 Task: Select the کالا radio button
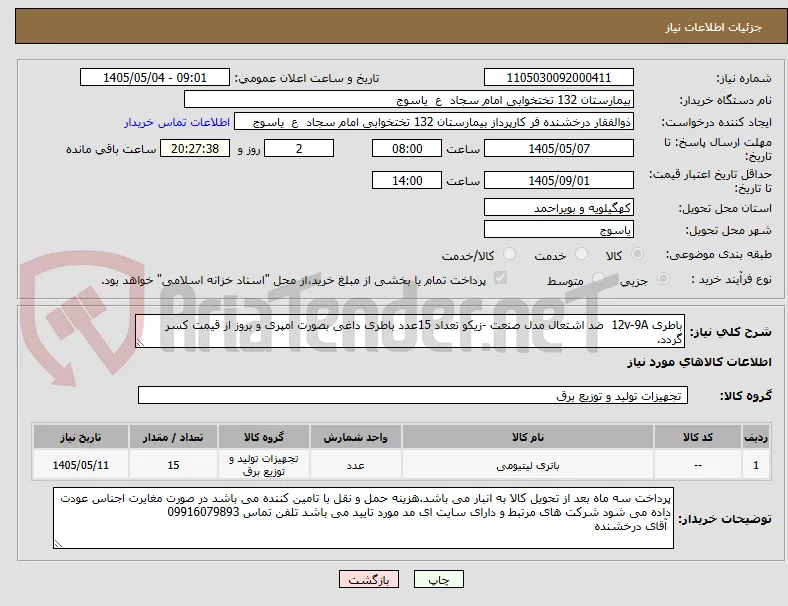point(637,254)
